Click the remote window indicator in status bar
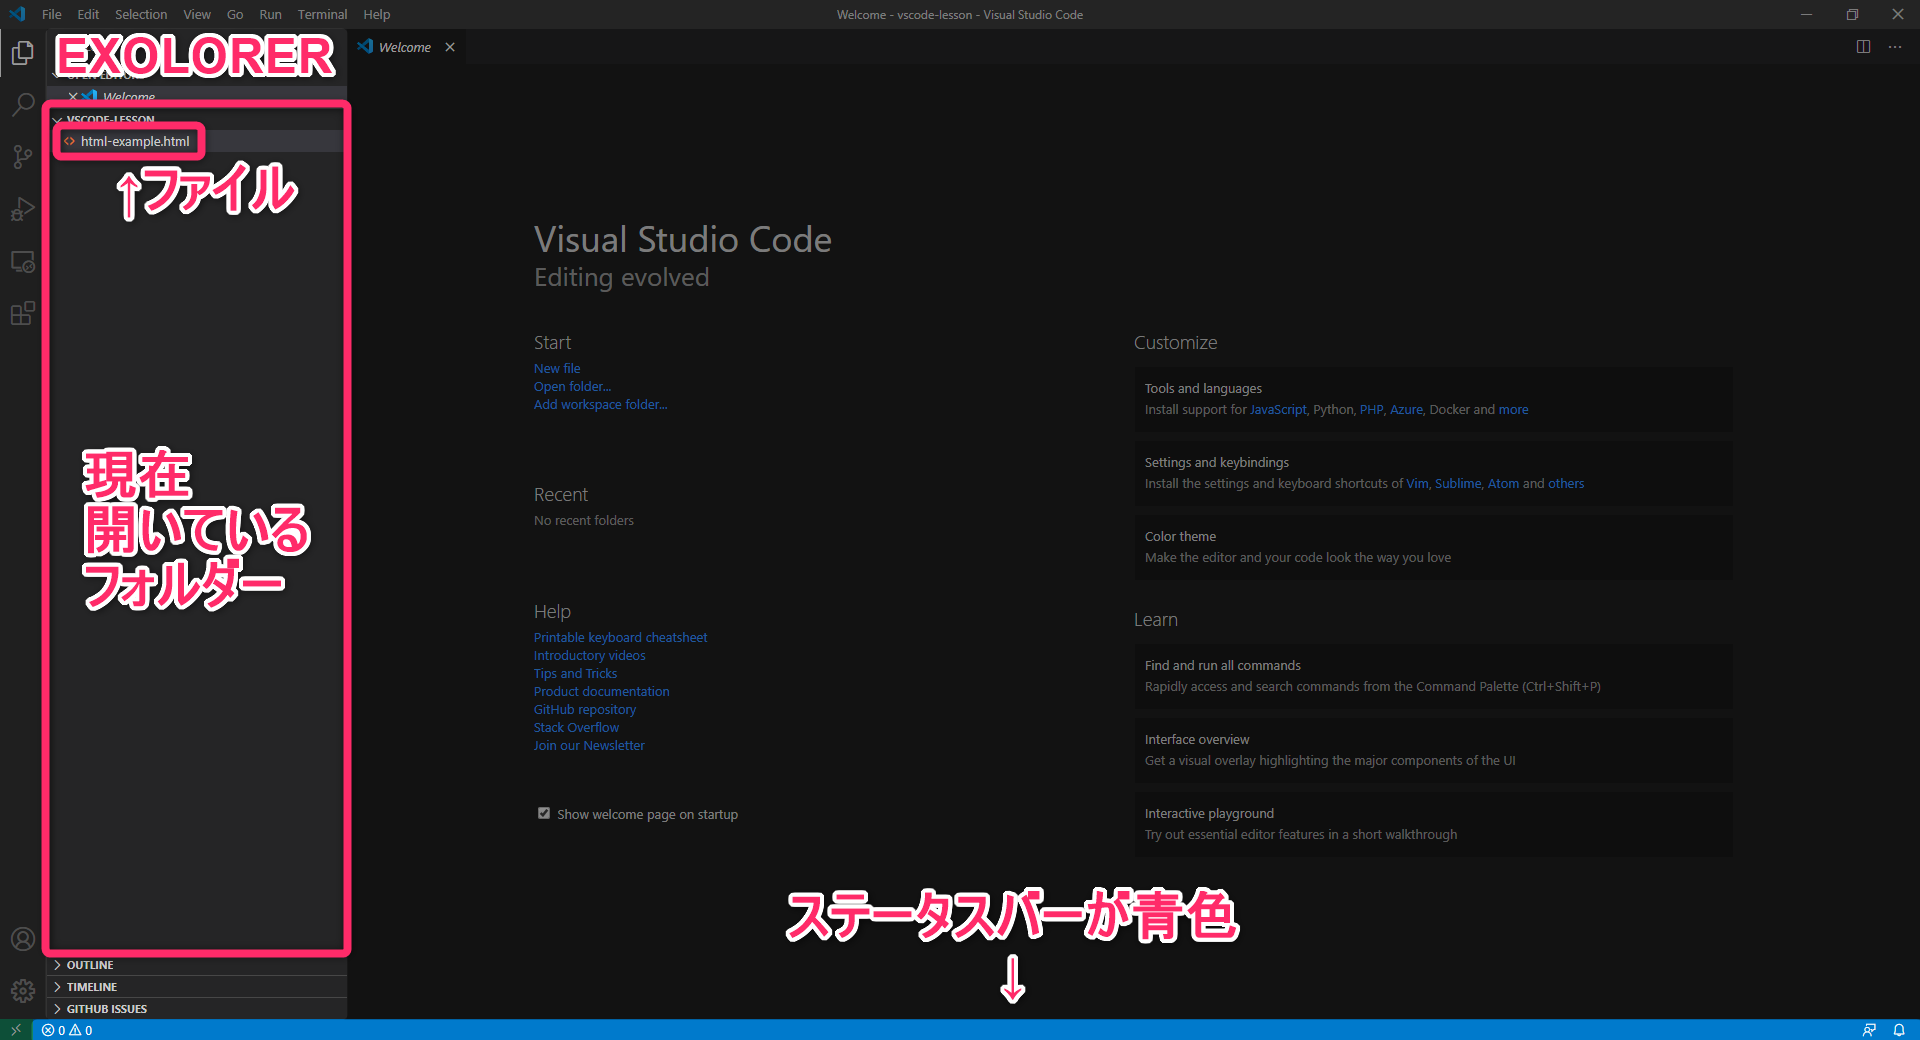1920x1040 pixels. [x=16, y=1030]
